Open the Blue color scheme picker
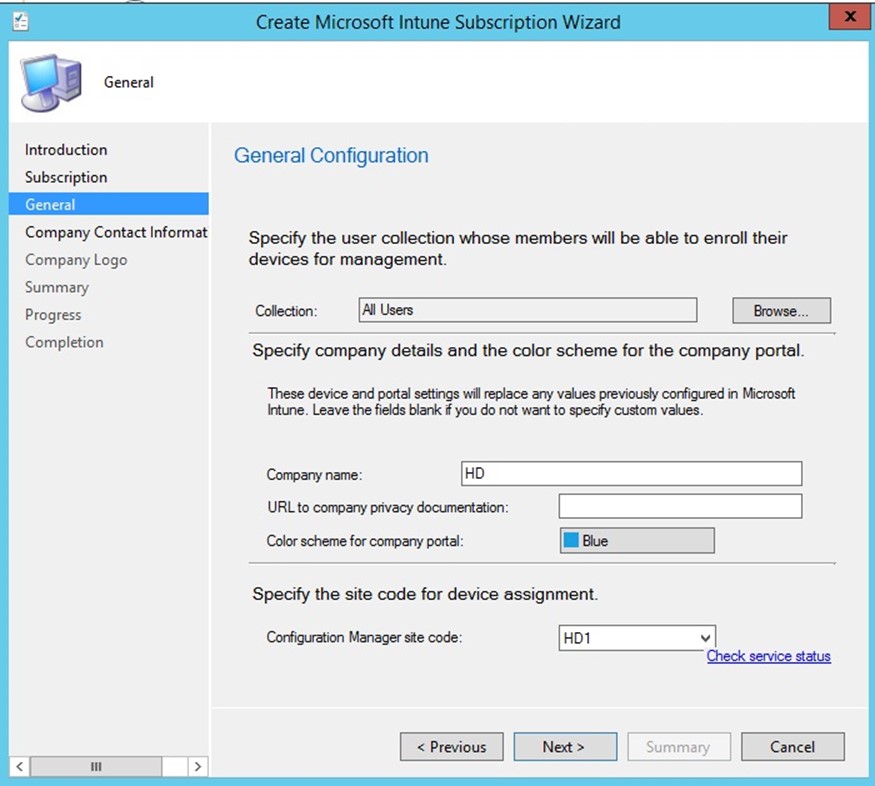The image size is (875, 786). [x=637, y=541]
